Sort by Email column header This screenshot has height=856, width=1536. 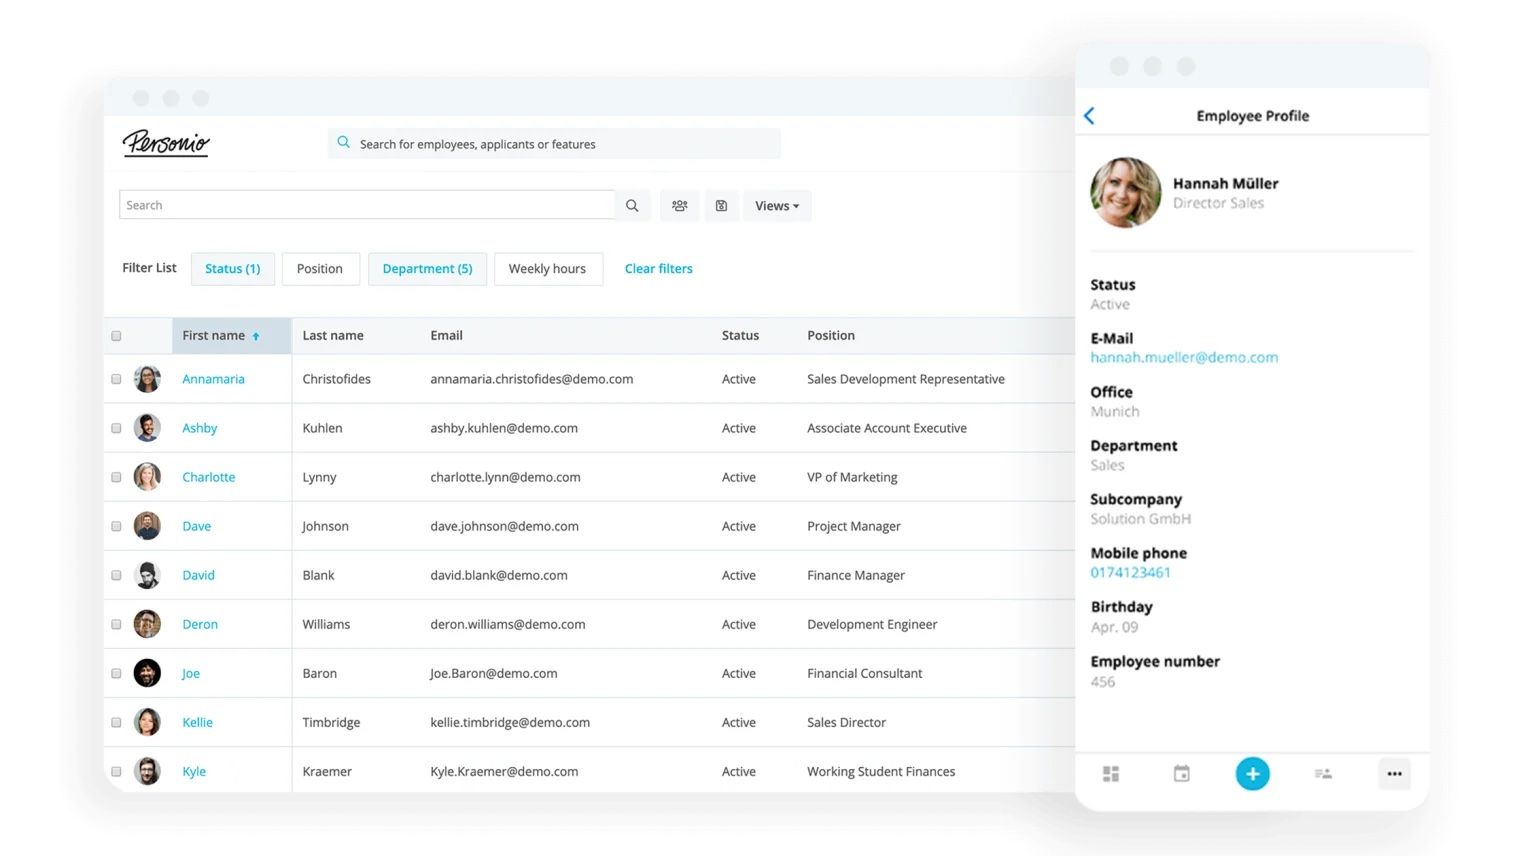point(446,336)
